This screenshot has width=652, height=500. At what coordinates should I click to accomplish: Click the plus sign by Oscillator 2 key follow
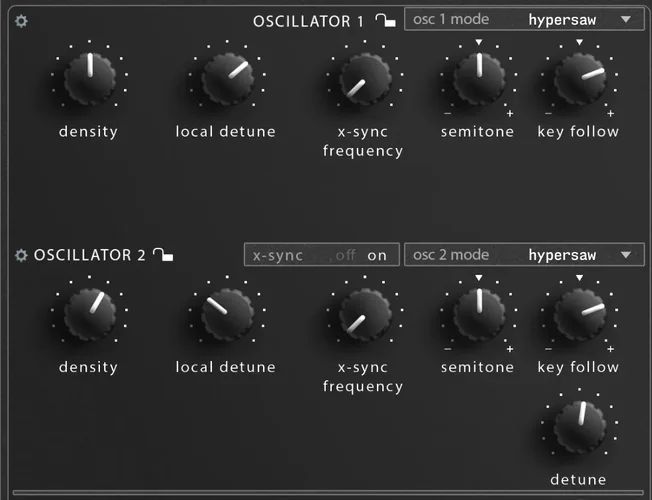(x=610, y=349)
